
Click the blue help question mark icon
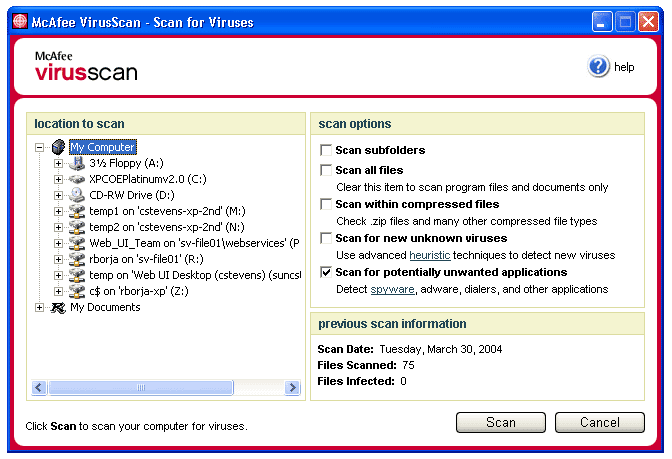598,66
